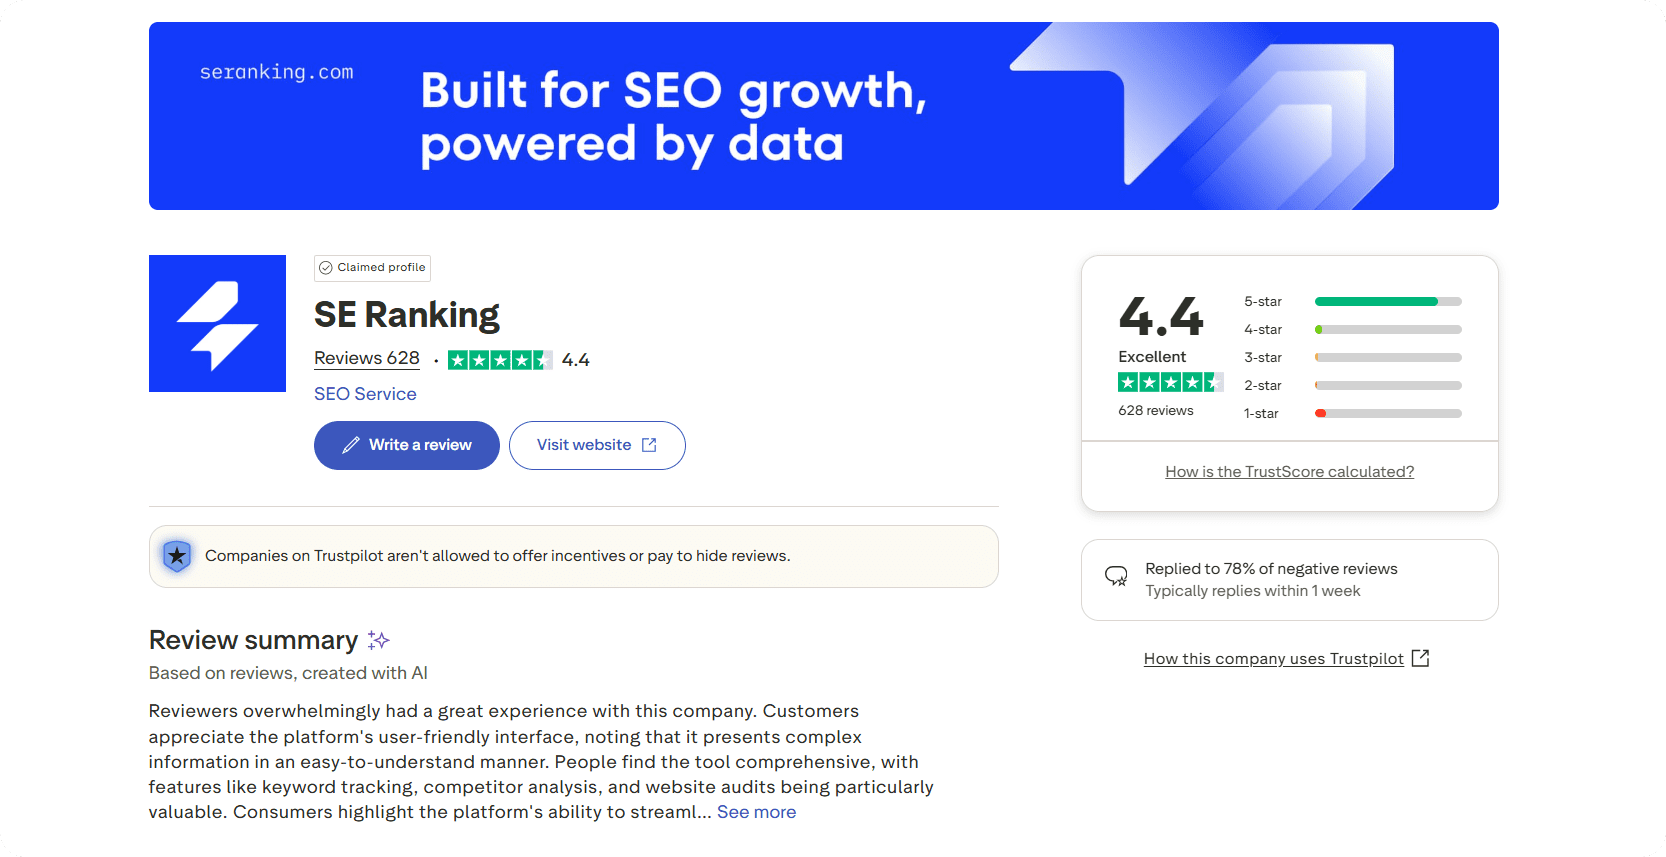Click the SE Ranking logo thumbnail
This screenshot has height=857, width=1666.
[x=217, y=323]
